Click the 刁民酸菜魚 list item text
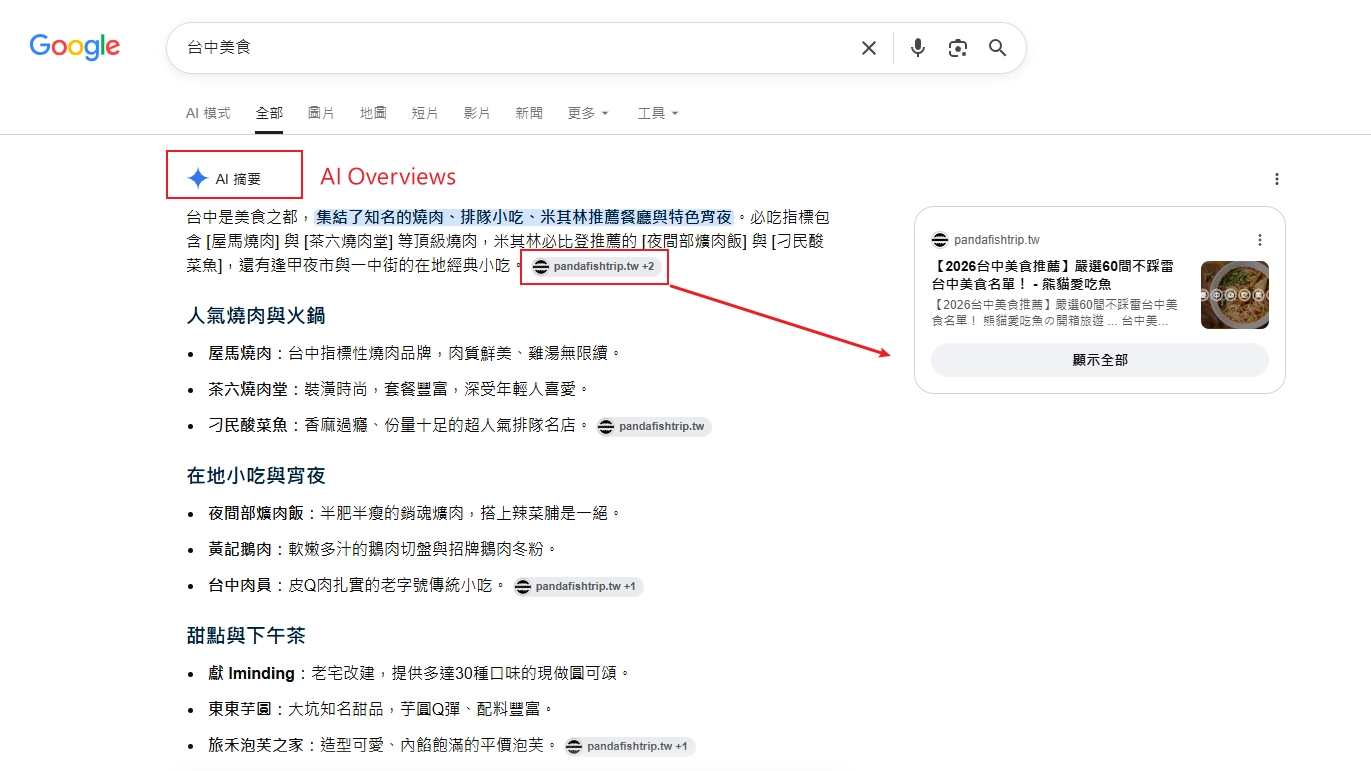 [400, 425]
